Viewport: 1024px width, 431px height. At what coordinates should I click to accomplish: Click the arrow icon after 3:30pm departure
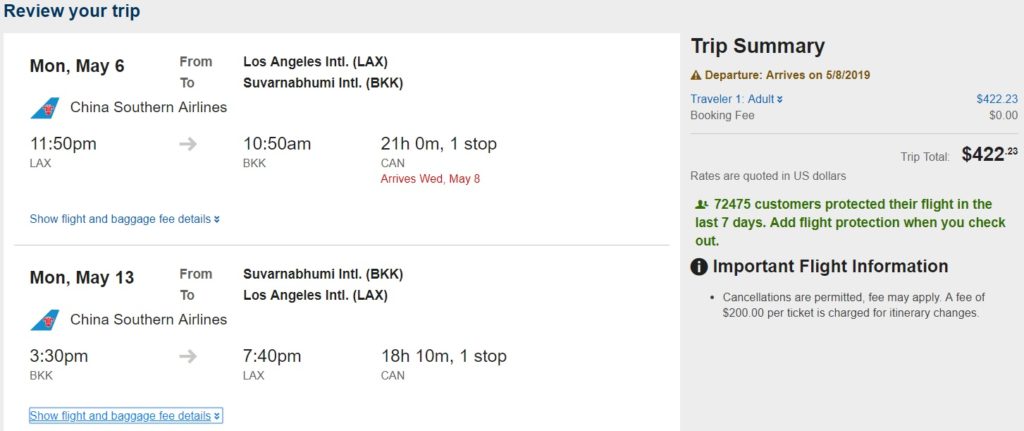click(188, 356)
